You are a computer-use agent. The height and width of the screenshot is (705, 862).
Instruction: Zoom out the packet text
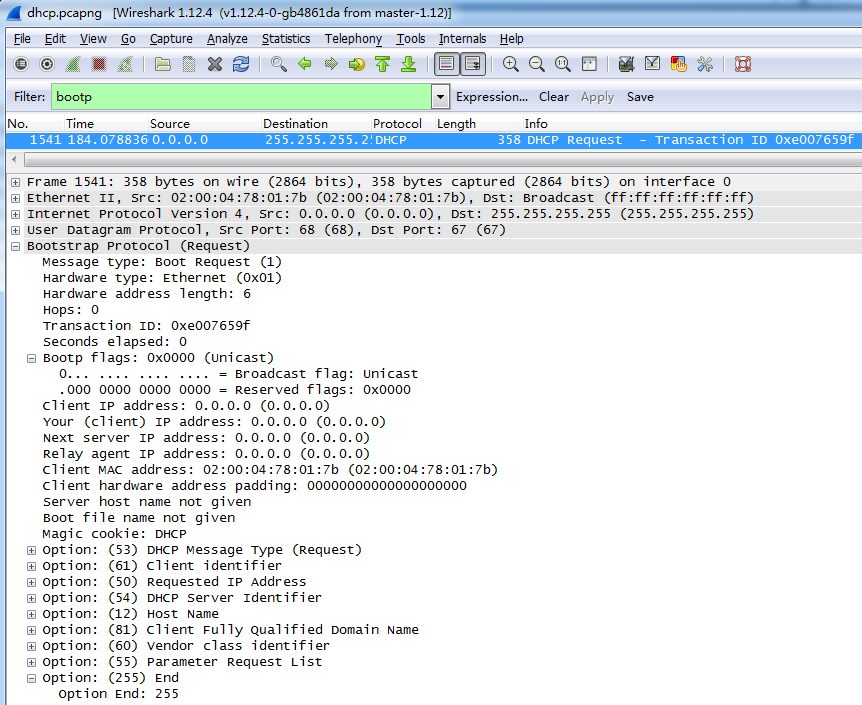pyautogui.click(x=537, y=64)
